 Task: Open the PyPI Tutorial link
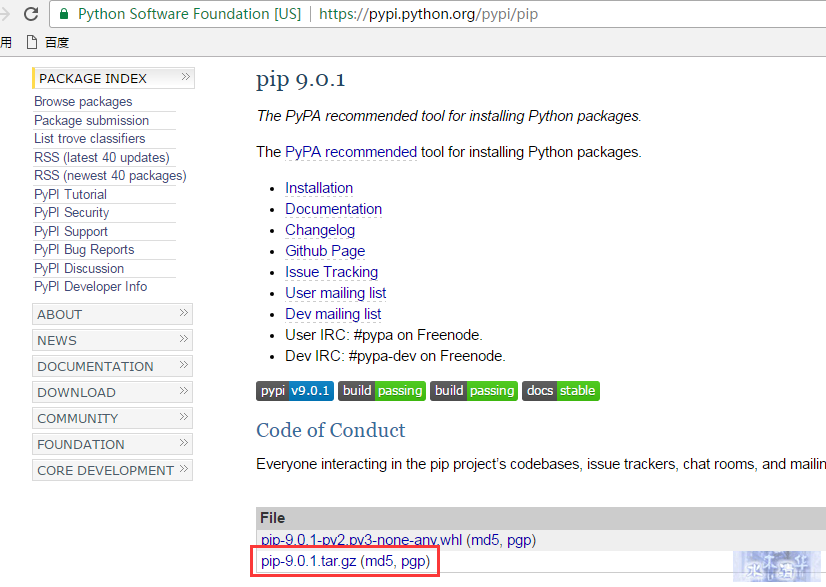tap(71, 194)
